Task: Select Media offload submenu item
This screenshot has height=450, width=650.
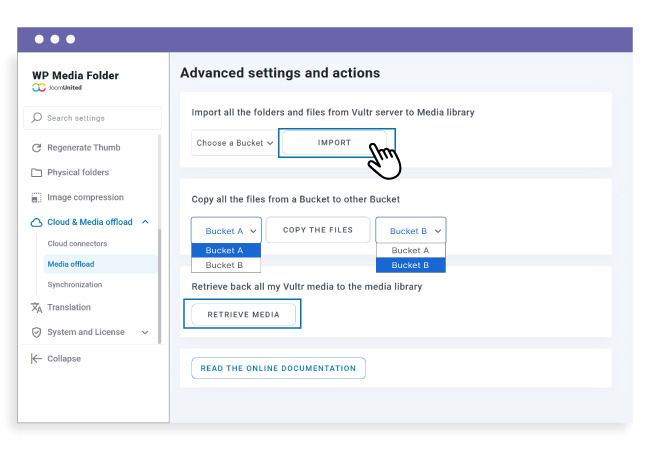Action: point(100,264)
